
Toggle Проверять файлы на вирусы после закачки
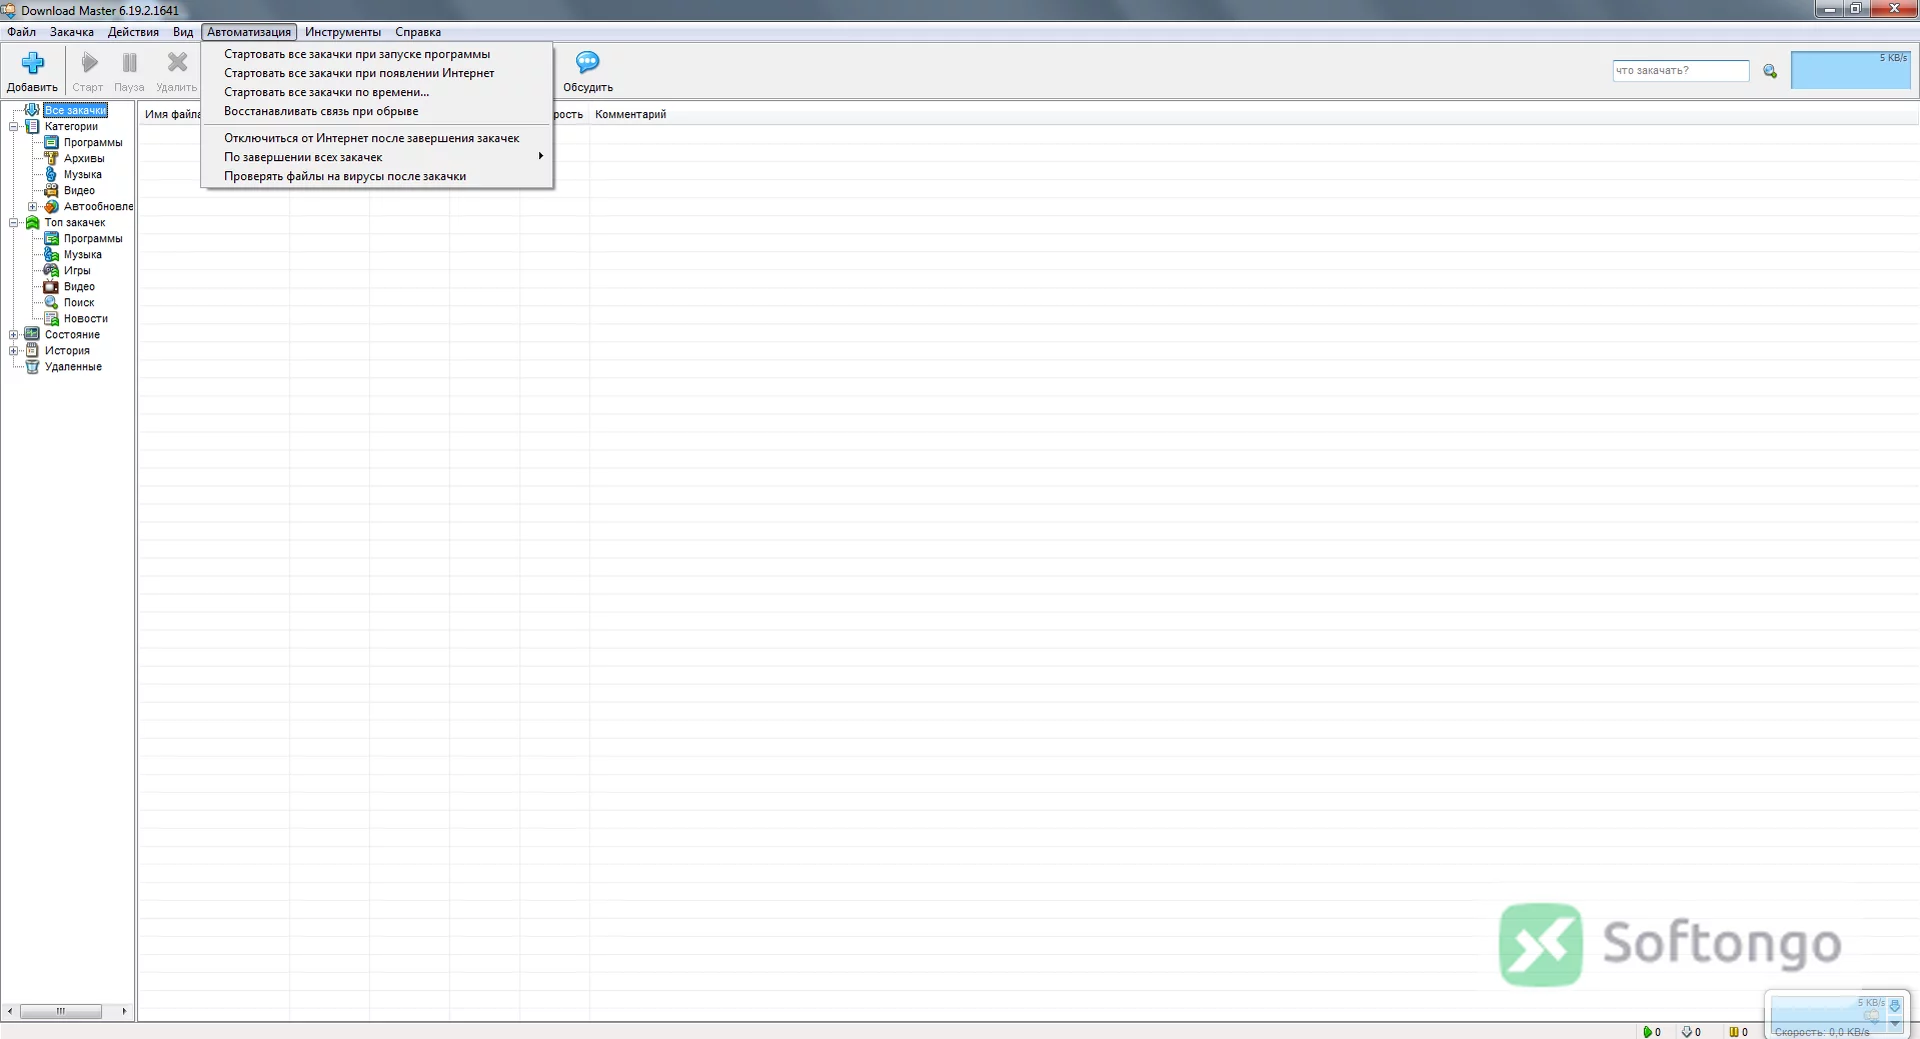(377, 176)
